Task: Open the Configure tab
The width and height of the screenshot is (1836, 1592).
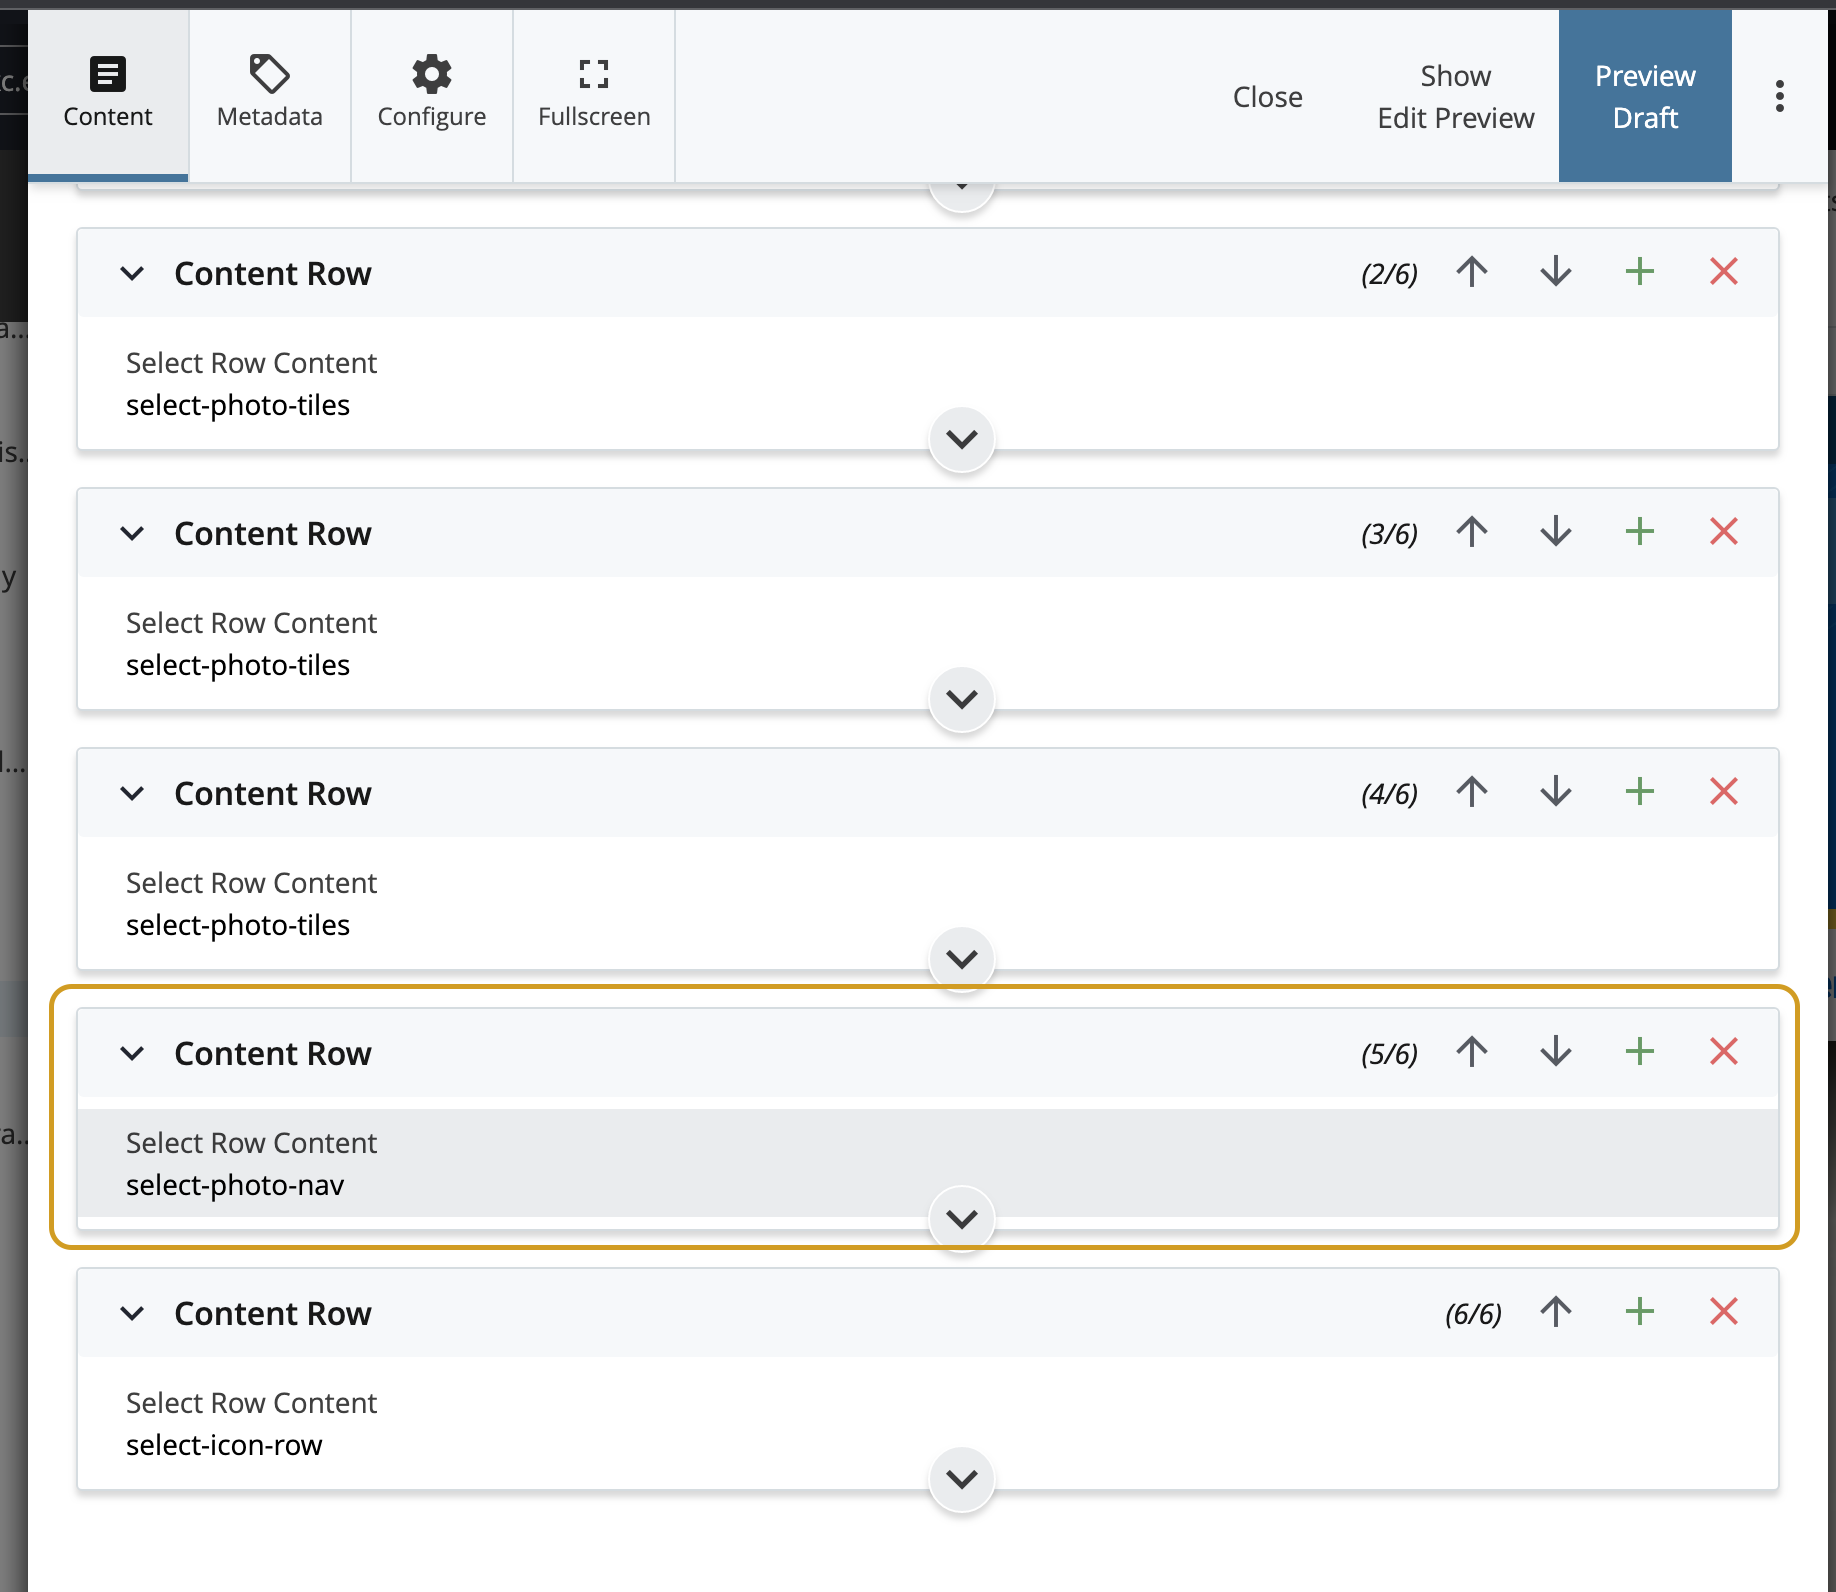Action: click(432, 96)
